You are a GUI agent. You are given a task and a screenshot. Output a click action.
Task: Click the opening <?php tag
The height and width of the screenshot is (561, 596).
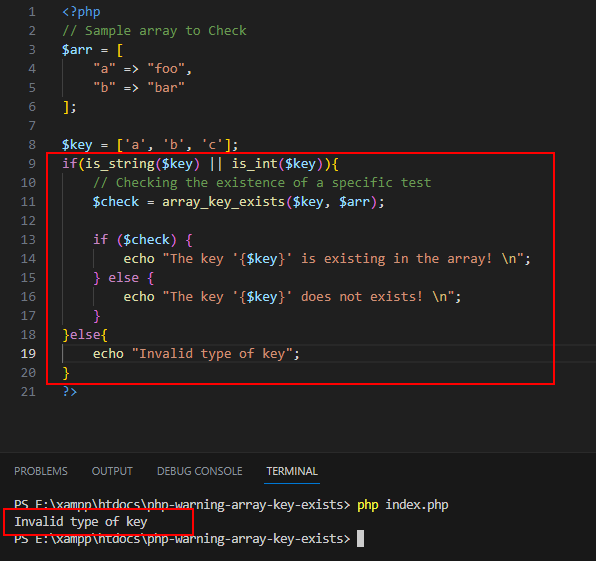81,12
